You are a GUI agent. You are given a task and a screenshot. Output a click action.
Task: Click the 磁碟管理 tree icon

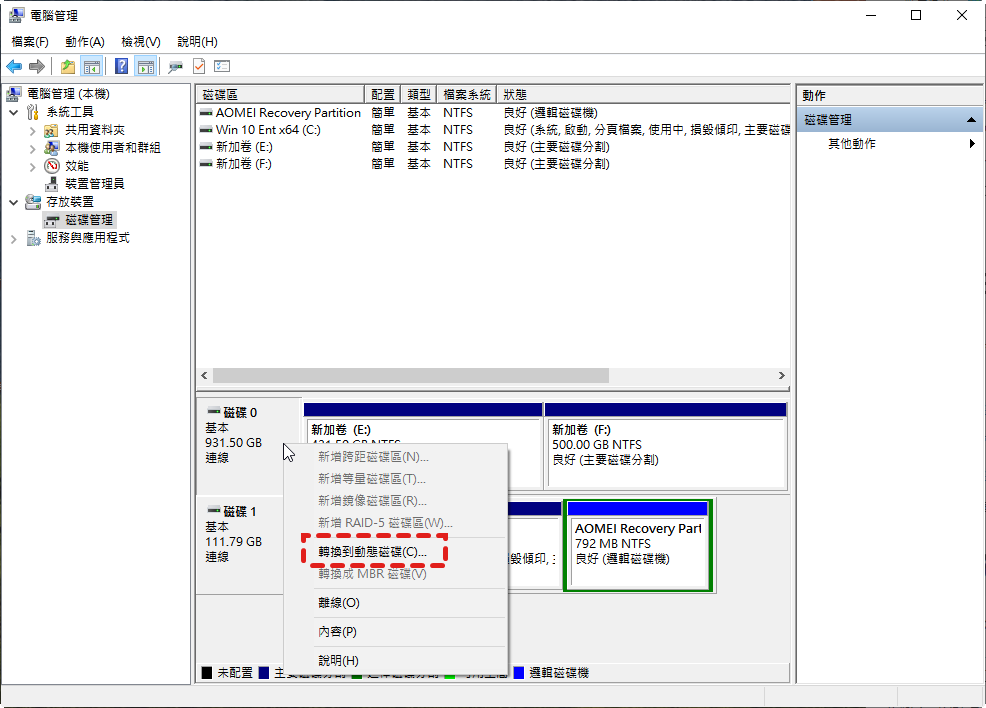(52, 220)
